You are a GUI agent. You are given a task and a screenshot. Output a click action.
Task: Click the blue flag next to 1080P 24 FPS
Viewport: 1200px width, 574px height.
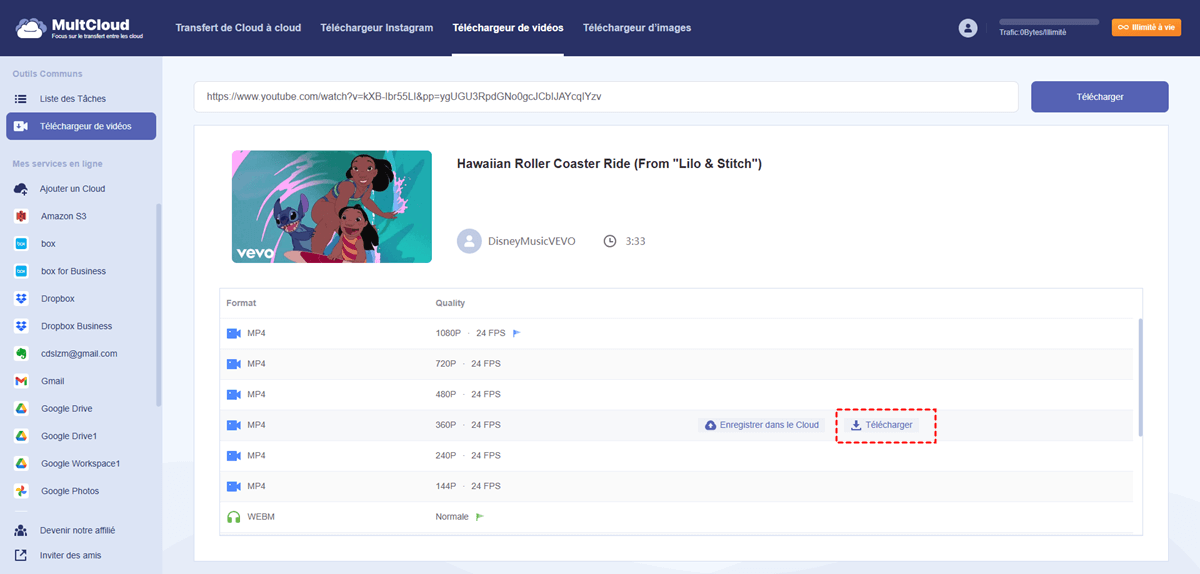(517, 333)
